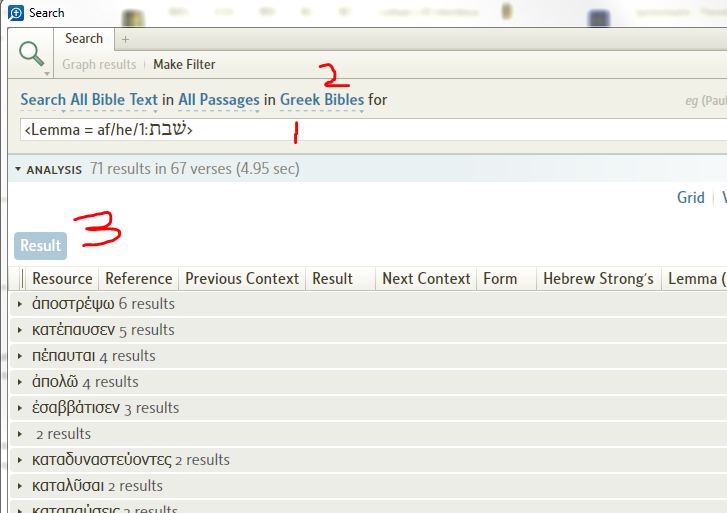This screenshot has height=513, width=727.
Task: Expand the ἀπολῶ 4 results group
Action: click(x=19, y=382)
